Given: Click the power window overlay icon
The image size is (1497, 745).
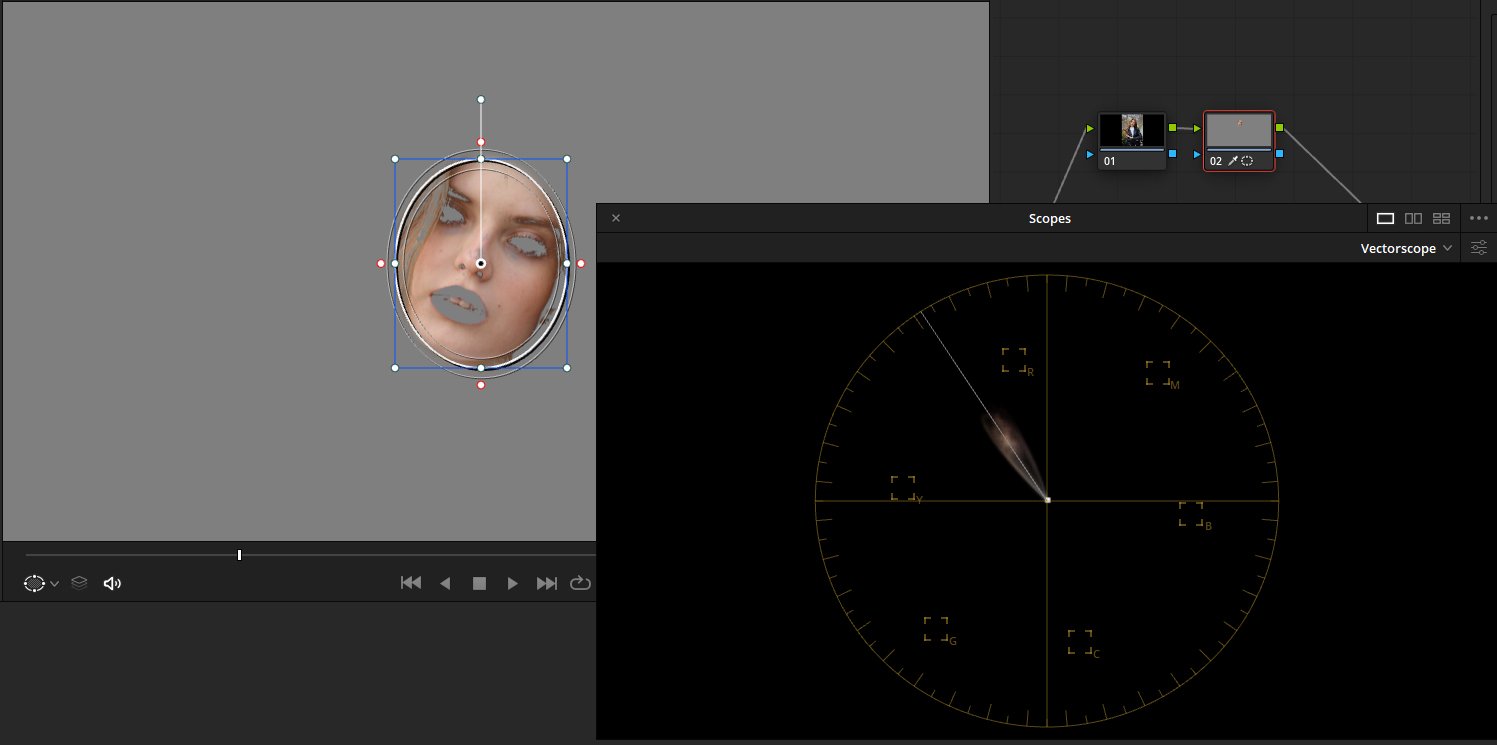Looking at the screenshot, I should click(x=34, y=583).
